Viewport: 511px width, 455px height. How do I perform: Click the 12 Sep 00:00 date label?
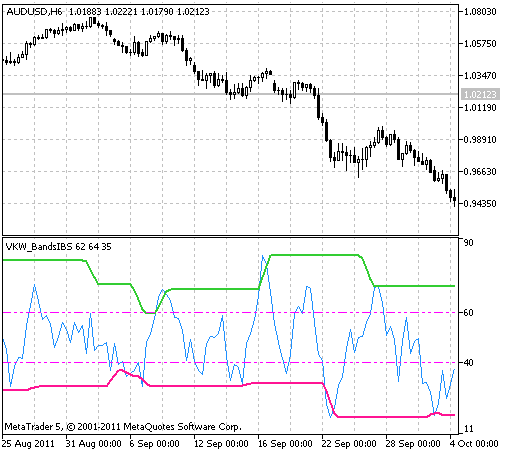221,444
